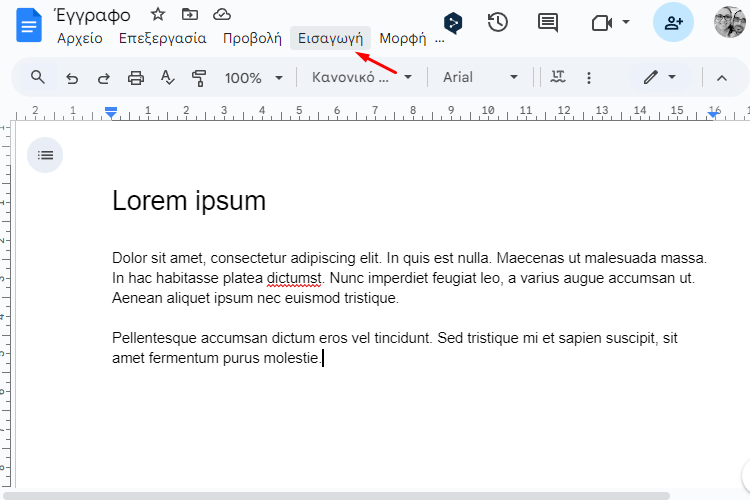Image resolution: width=750 pixels, height=500 pixels.
Task: Click the text "Aenean aliquet ipsum nec euismod tristique."
Action: click(255, 298)
